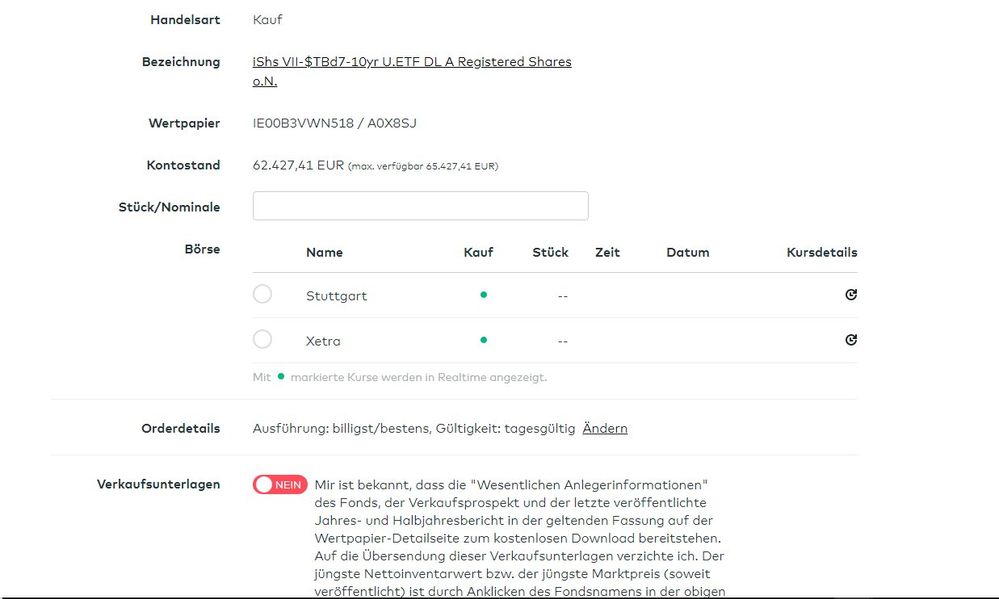Image resolution: width=999 pixels, height=599 pixels.
Task: Click the Name column header
Action: [x=324, y=252]
